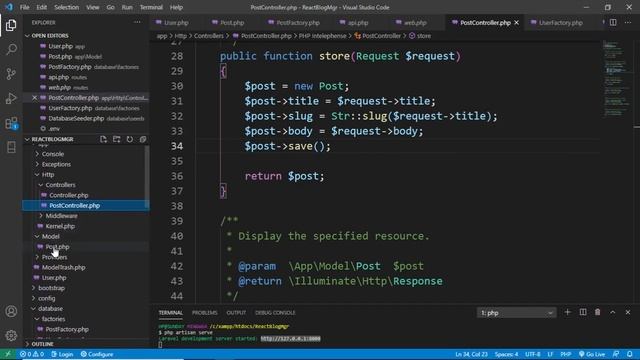Image resolution: width=640 pixels, height=360 pixels.
Task: Click the feedback icon in status bar
Action: click(x=616, y=354)
